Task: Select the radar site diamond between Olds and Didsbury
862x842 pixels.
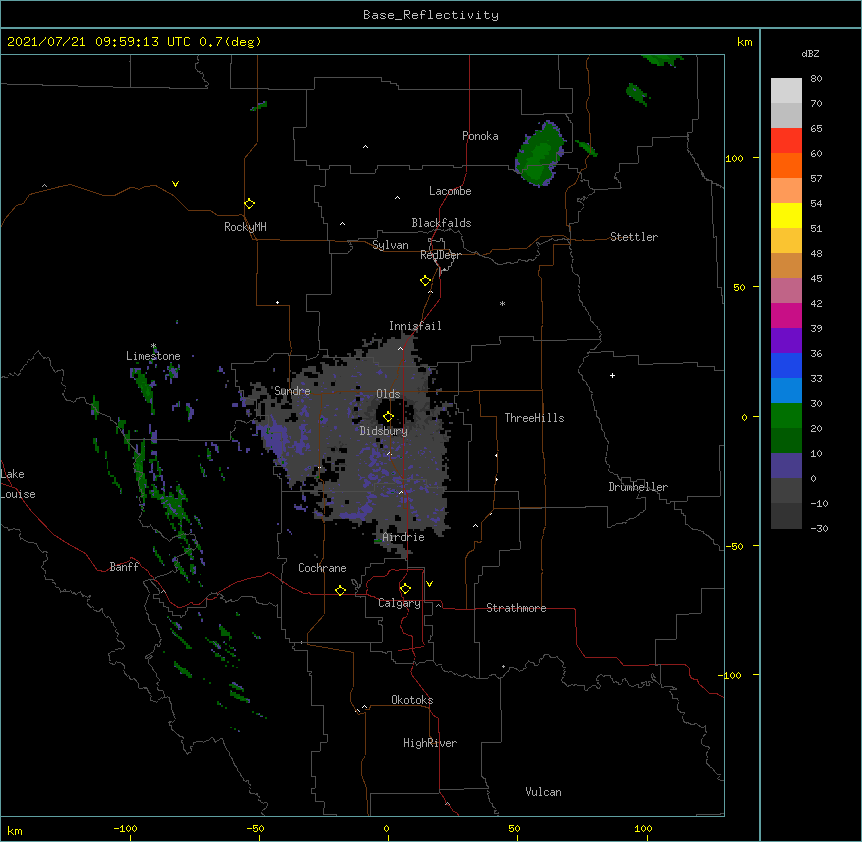Action: (x=388, y=417)
